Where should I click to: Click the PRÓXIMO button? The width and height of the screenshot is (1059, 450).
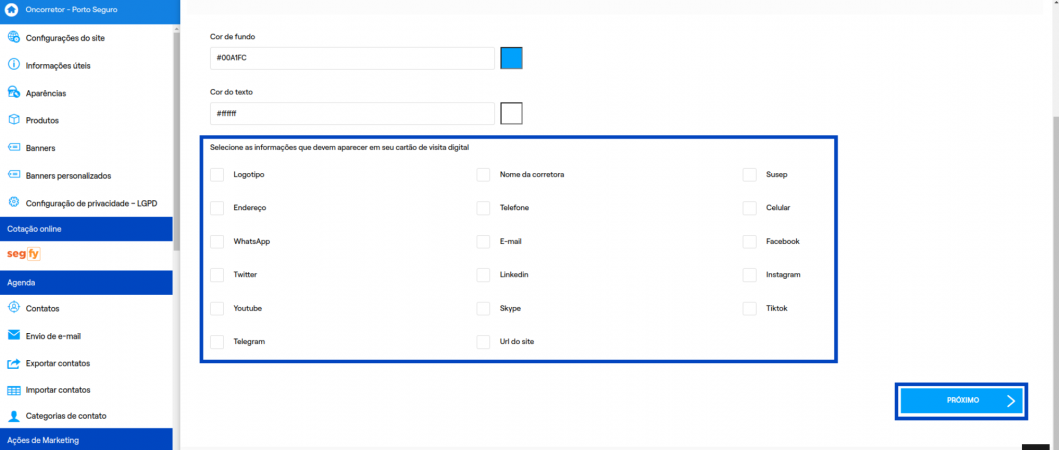click(961, 400)
